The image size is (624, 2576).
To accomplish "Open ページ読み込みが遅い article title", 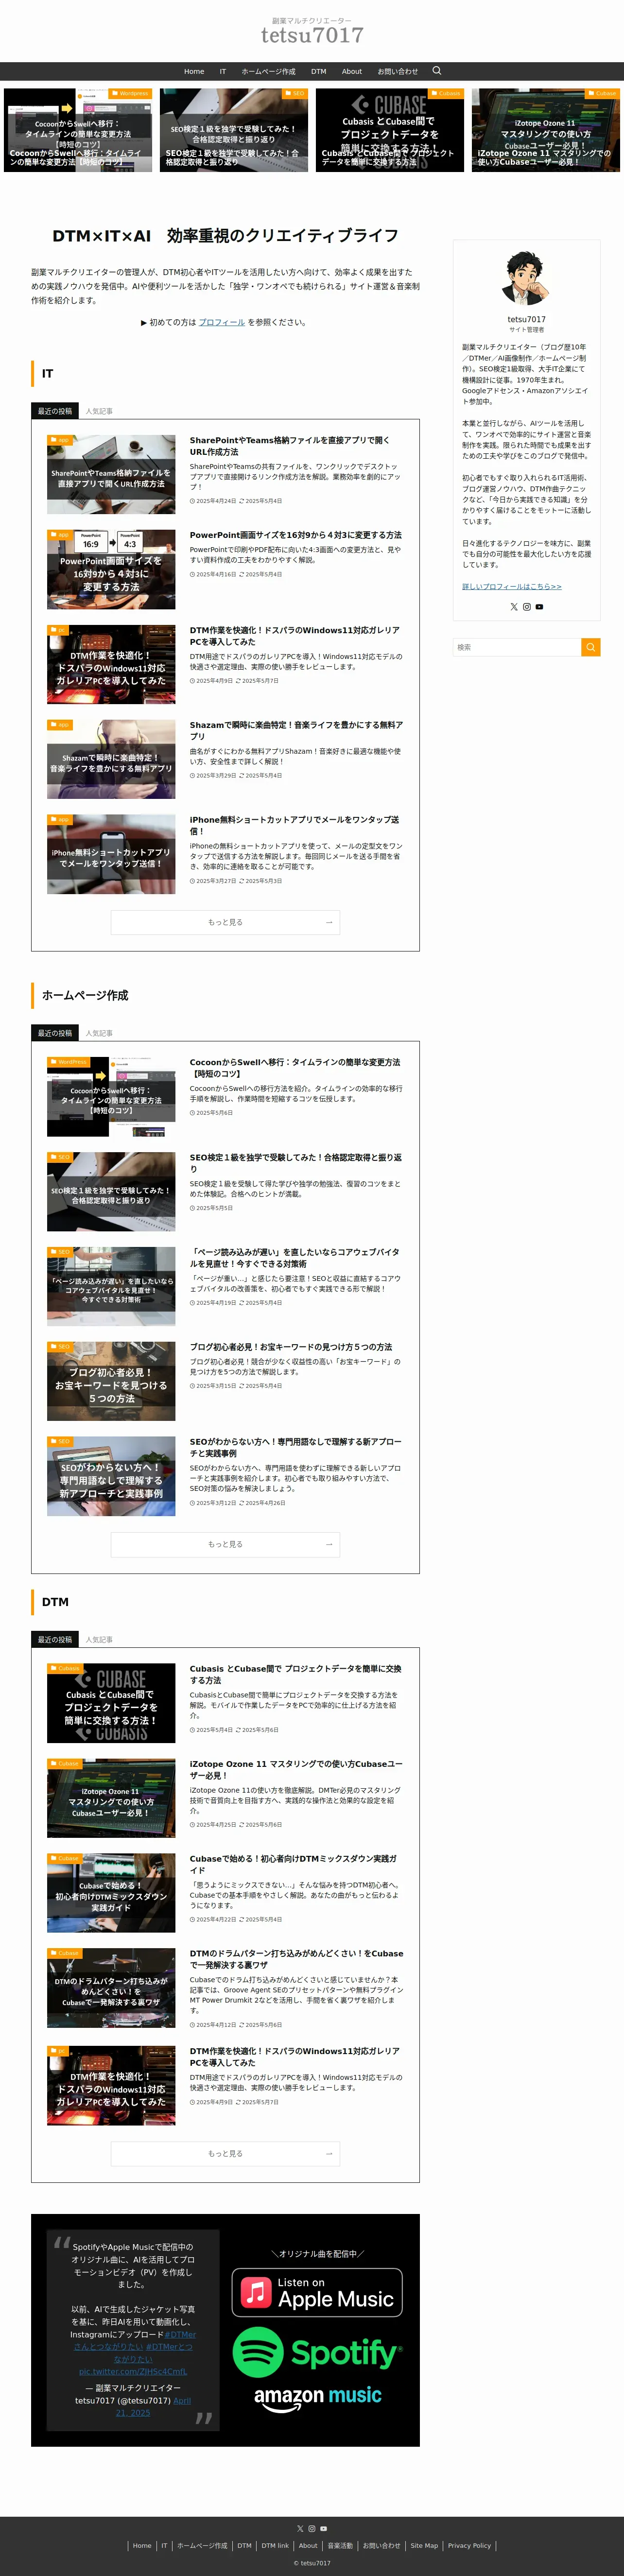I will point(295,1258).
